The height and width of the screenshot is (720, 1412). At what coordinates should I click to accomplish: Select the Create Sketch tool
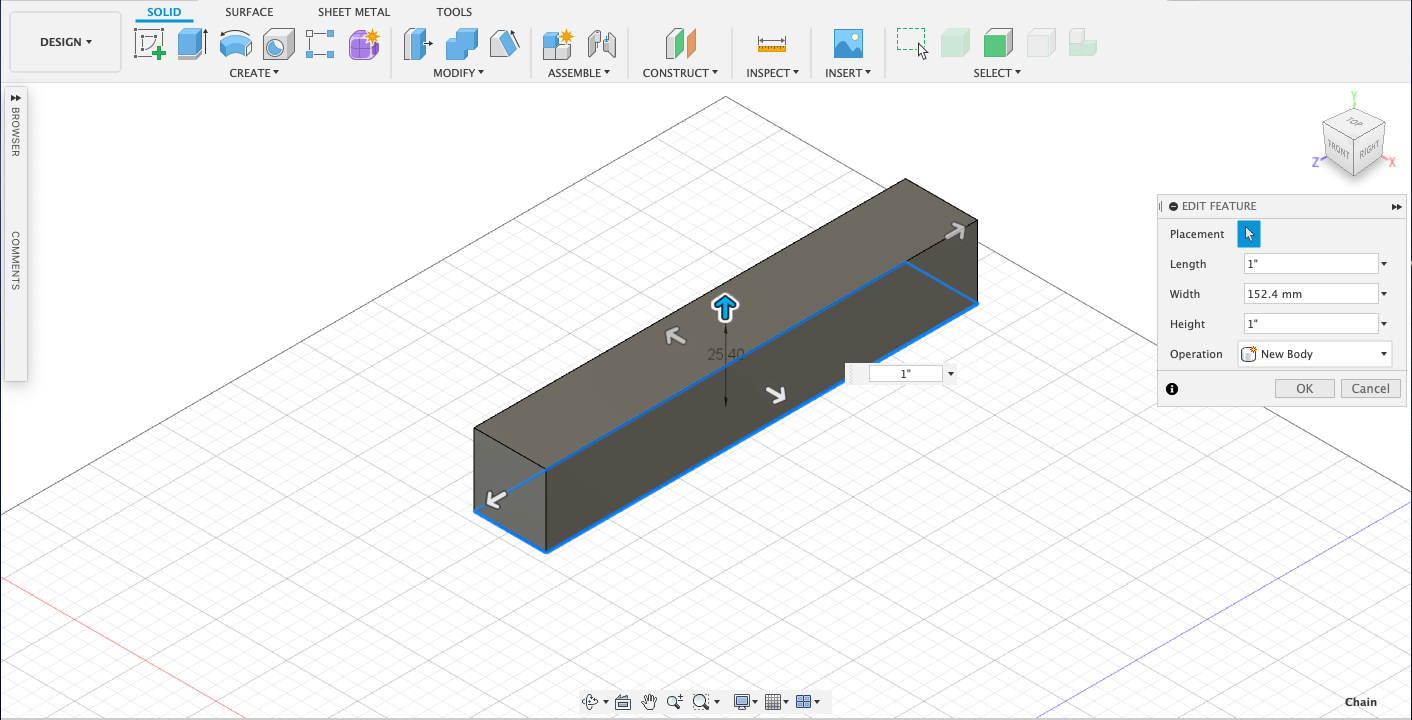(149, 43)
